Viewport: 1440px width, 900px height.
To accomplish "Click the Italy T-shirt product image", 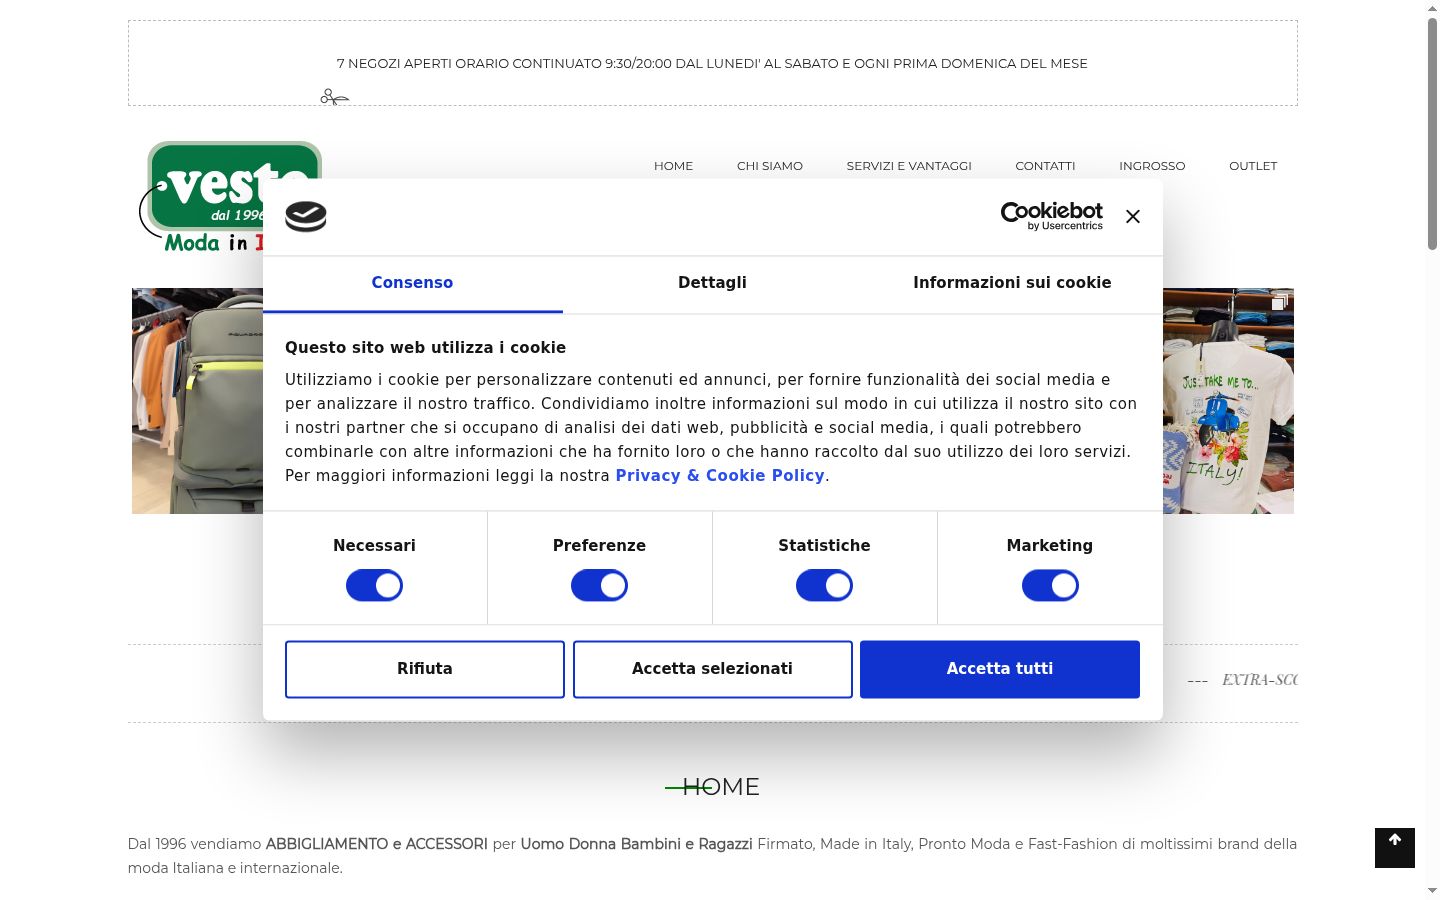I will point(1228,401).
